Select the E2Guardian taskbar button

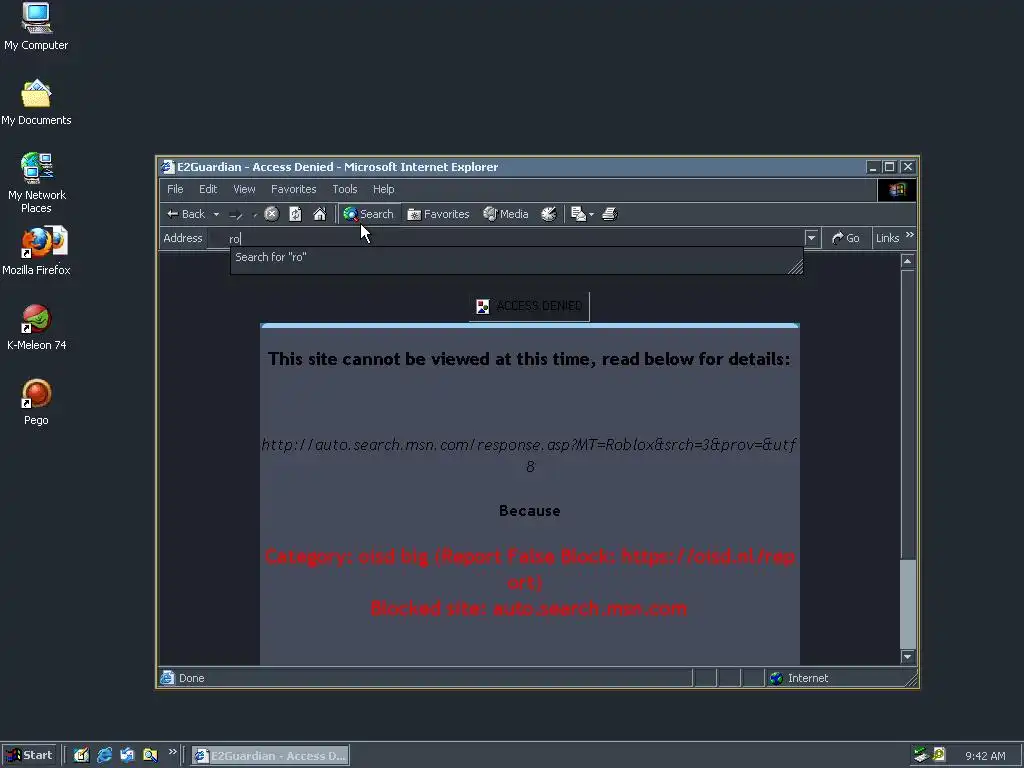pyautogui.click(x=270, y=756)
